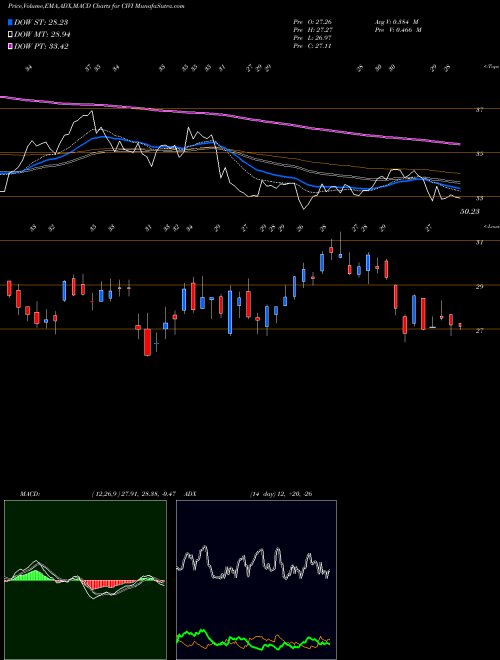This screenshot has height=660, width=500.
Task: Click the '<Lows' label at right edge
Action: point(491,226)
